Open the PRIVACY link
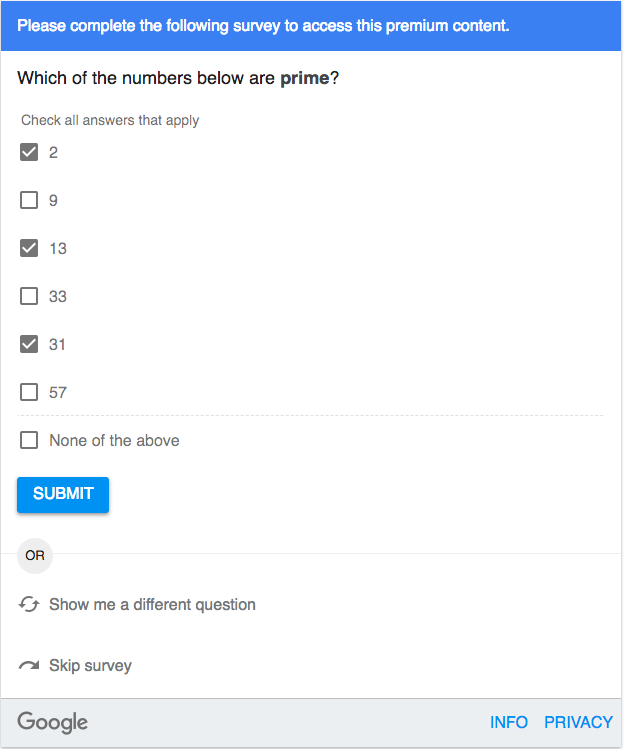Viewport: 624px width, 750px height. pyautogui.click(x=578, y=722)
